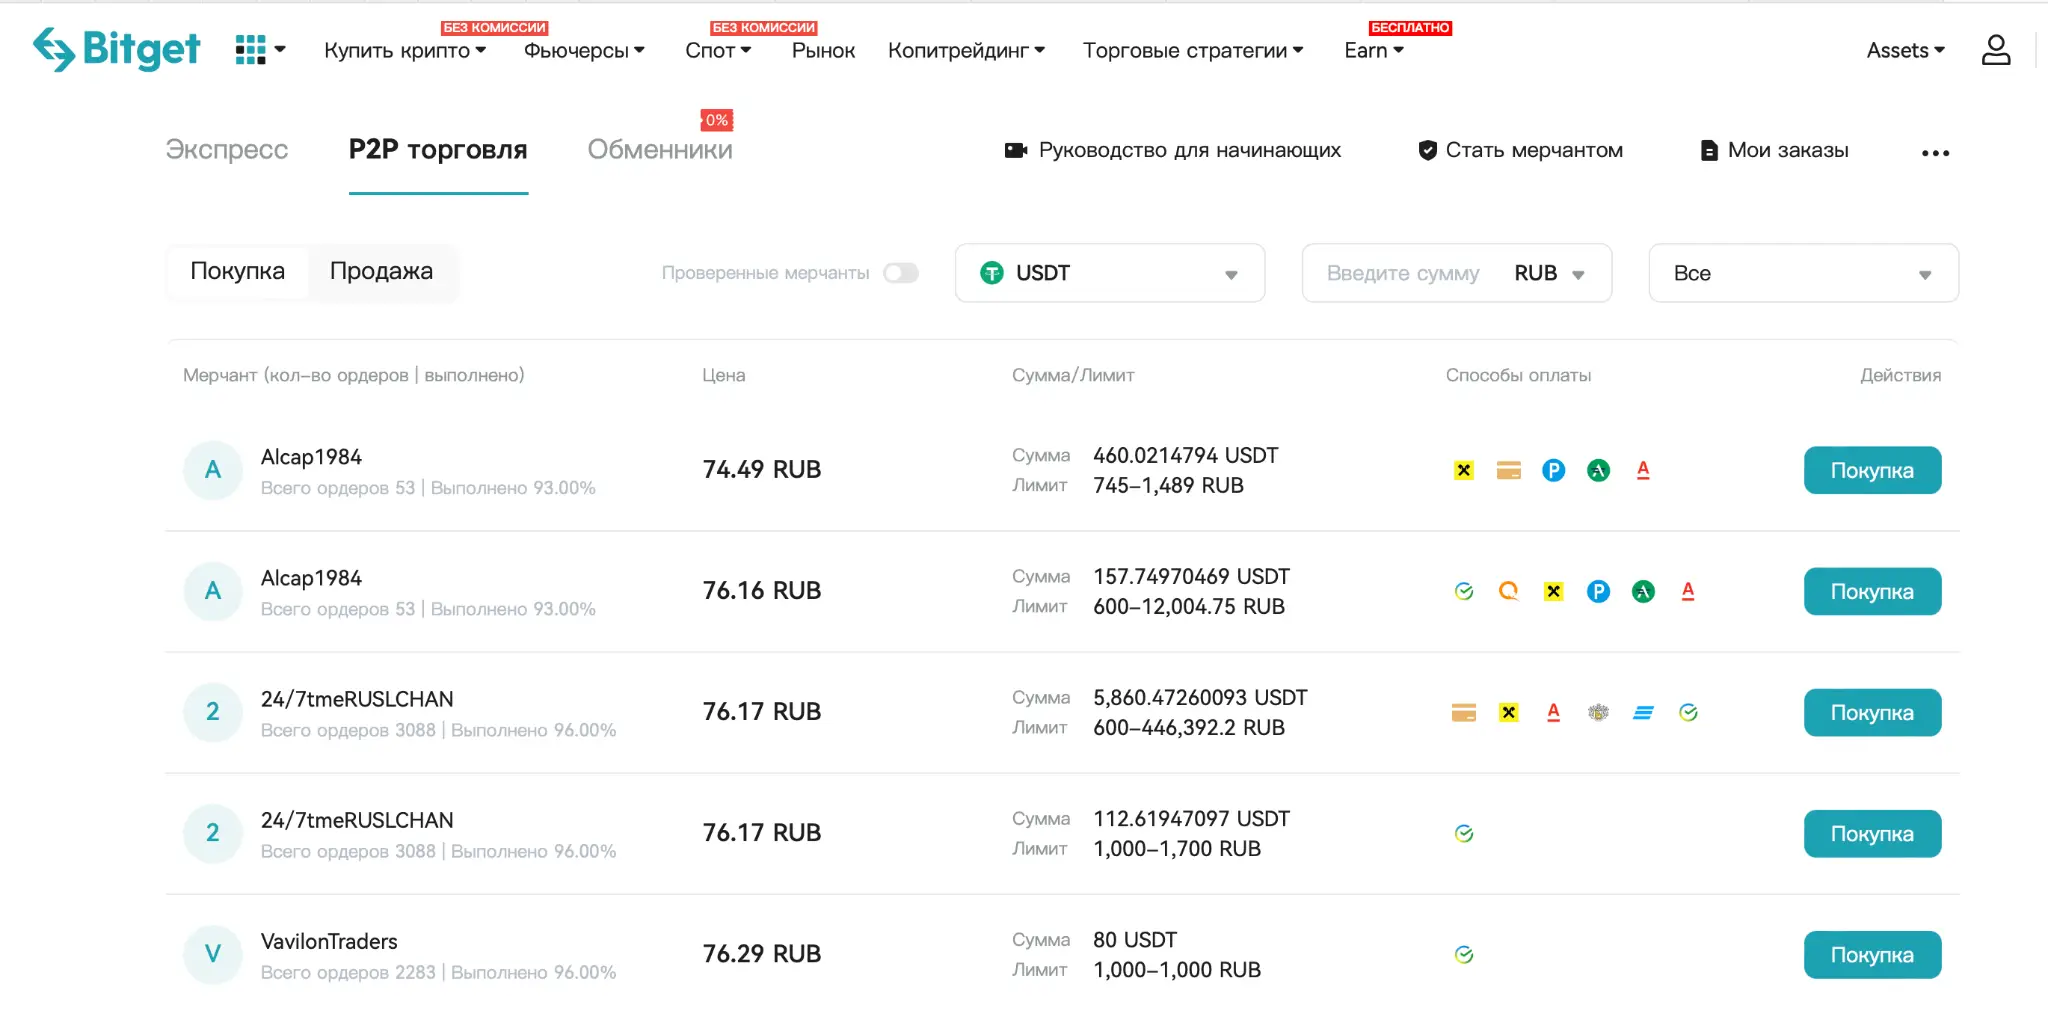Click Raiffeisen icon in the 74.49 RUB row
Viewport: 2048px width, 1013px height.
point(1464,470)
